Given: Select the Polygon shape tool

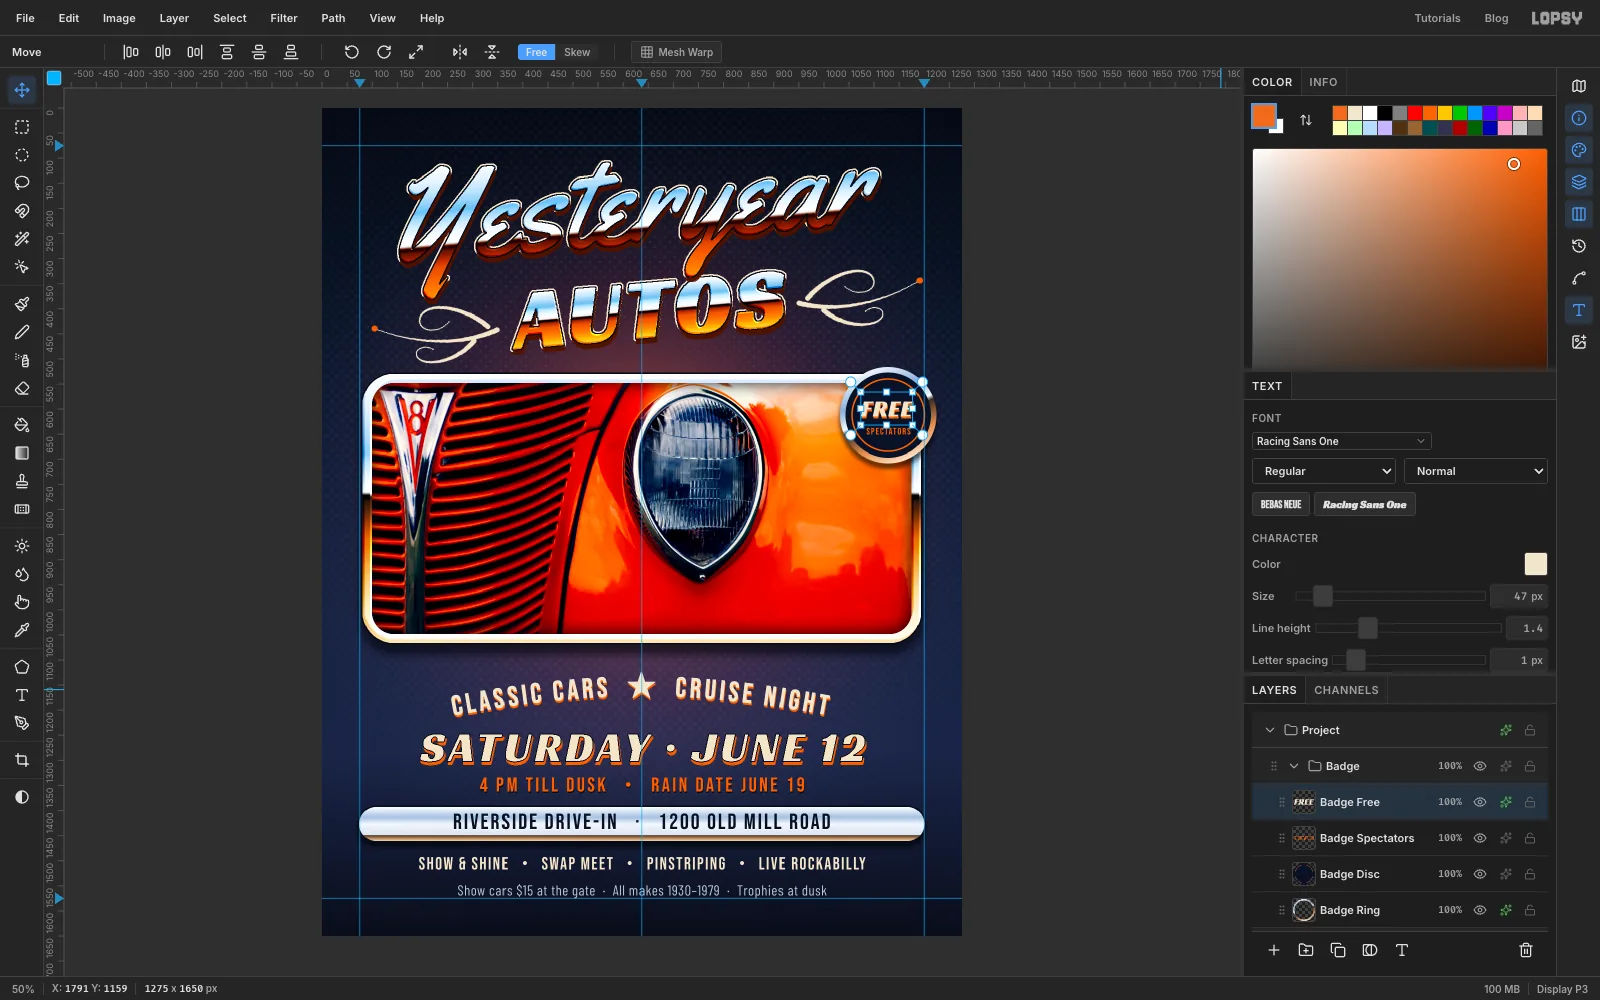Looking at the screenshot, I should click(x=22, y=667).
